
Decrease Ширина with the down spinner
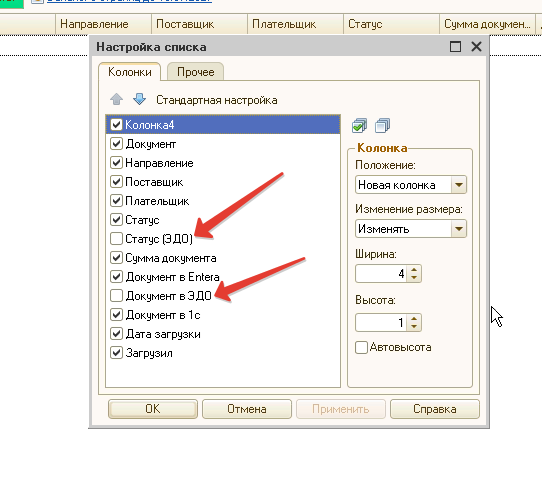click(x=414, y=278)
